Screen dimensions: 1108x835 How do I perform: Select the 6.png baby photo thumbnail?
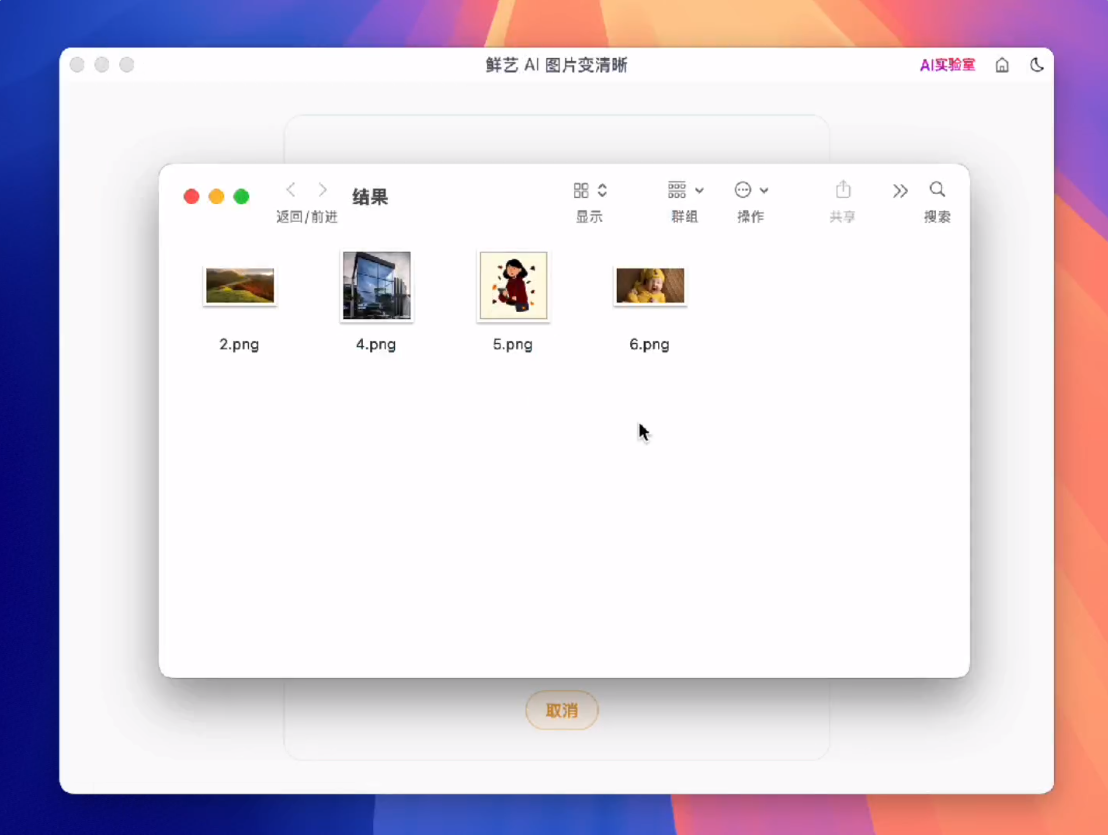[650, 285]
